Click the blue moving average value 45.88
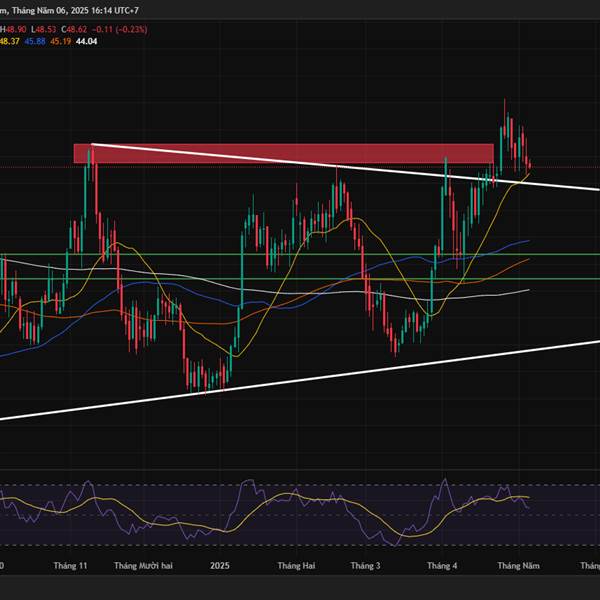The width and height of the screenshot is (600, 600). (x=35, y=41)
